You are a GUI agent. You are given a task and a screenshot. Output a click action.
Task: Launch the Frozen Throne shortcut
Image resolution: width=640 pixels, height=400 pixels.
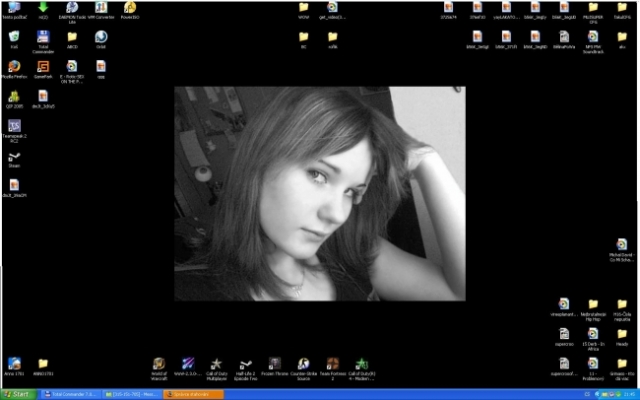pos(275,367)
